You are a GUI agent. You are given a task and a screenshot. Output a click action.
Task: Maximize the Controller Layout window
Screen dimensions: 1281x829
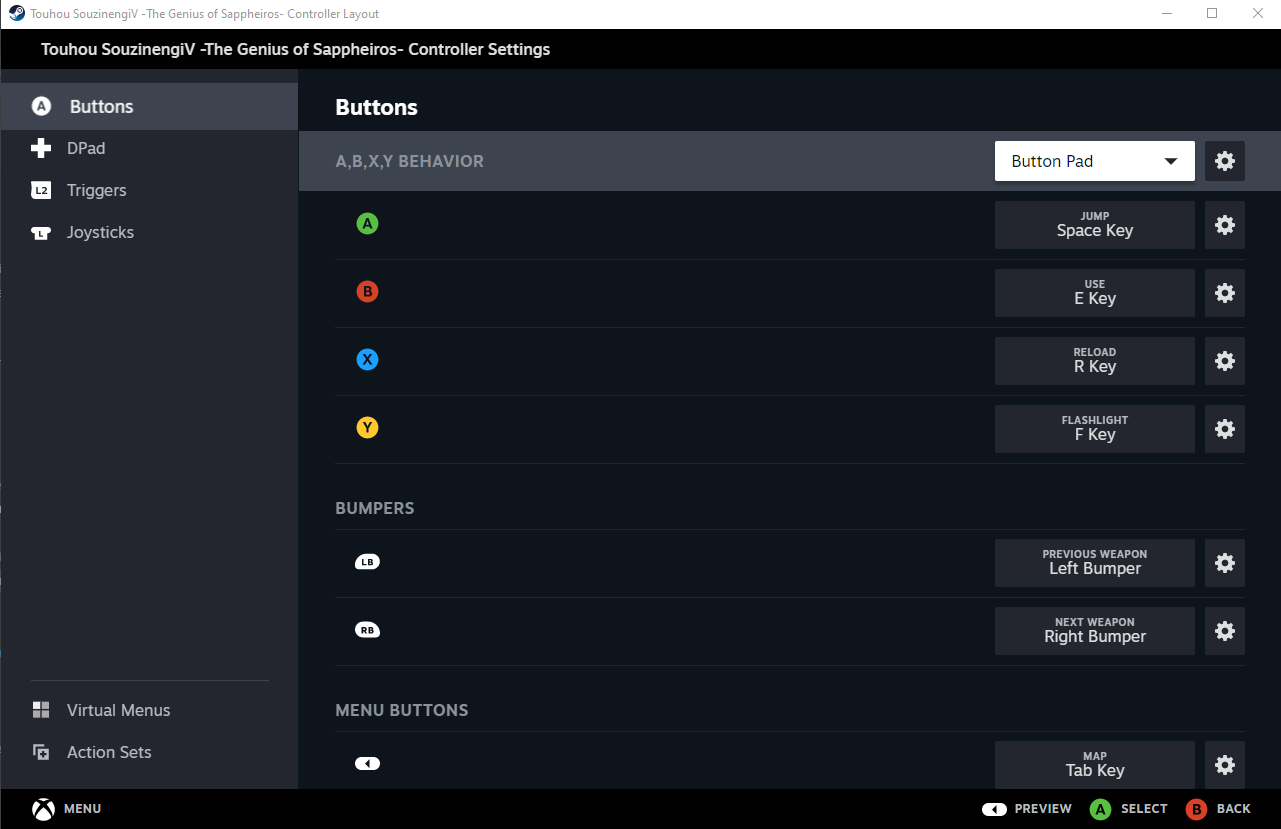point(1212,14)
